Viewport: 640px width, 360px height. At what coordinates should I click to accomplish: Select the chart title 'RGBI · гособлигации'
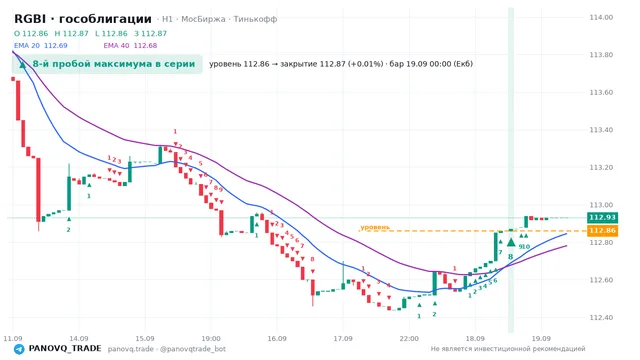[x=83, y=19]
